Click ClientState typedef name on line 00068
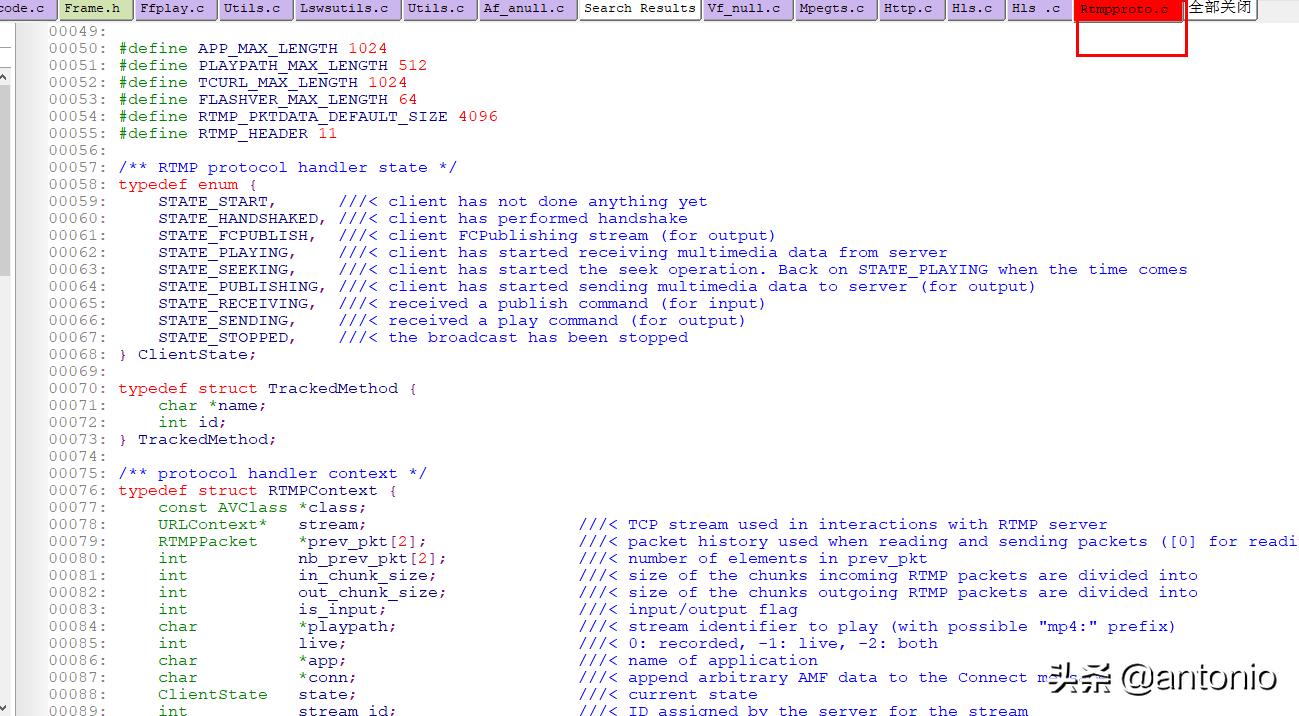 coord(193,354)
